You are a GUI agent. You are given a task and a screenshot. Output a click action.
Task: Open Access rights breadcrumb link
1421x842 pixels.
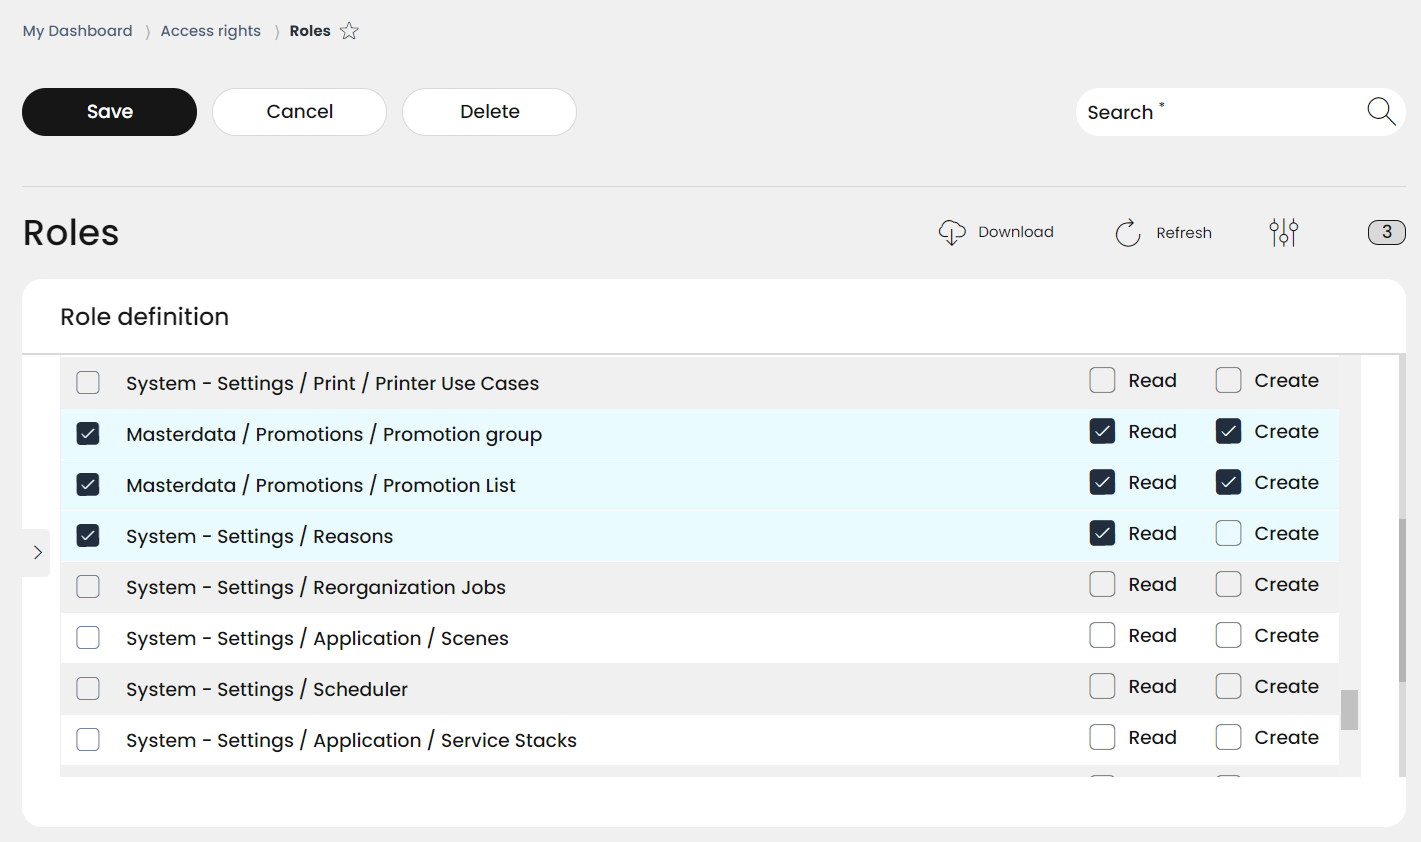(210, 31)
